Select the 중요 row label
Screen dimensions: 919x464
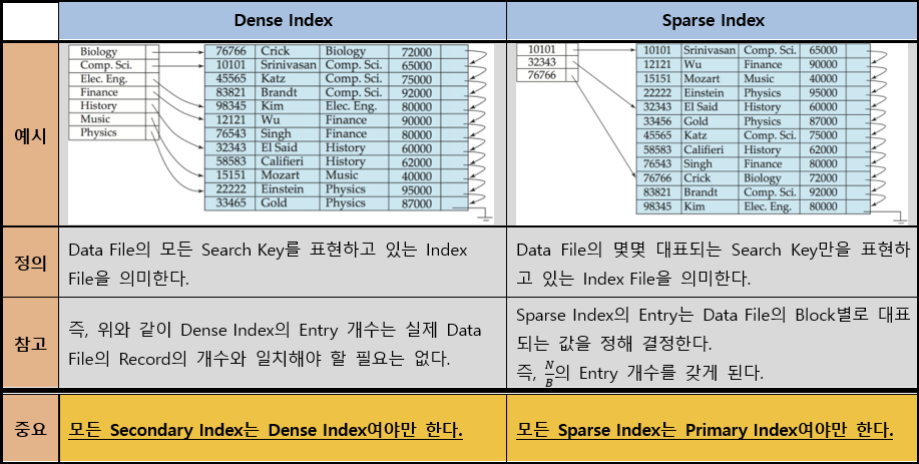point(30,428)
